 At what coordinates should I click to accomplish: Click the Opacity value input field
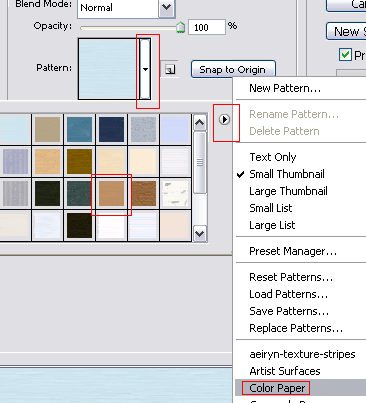(207, 27)
